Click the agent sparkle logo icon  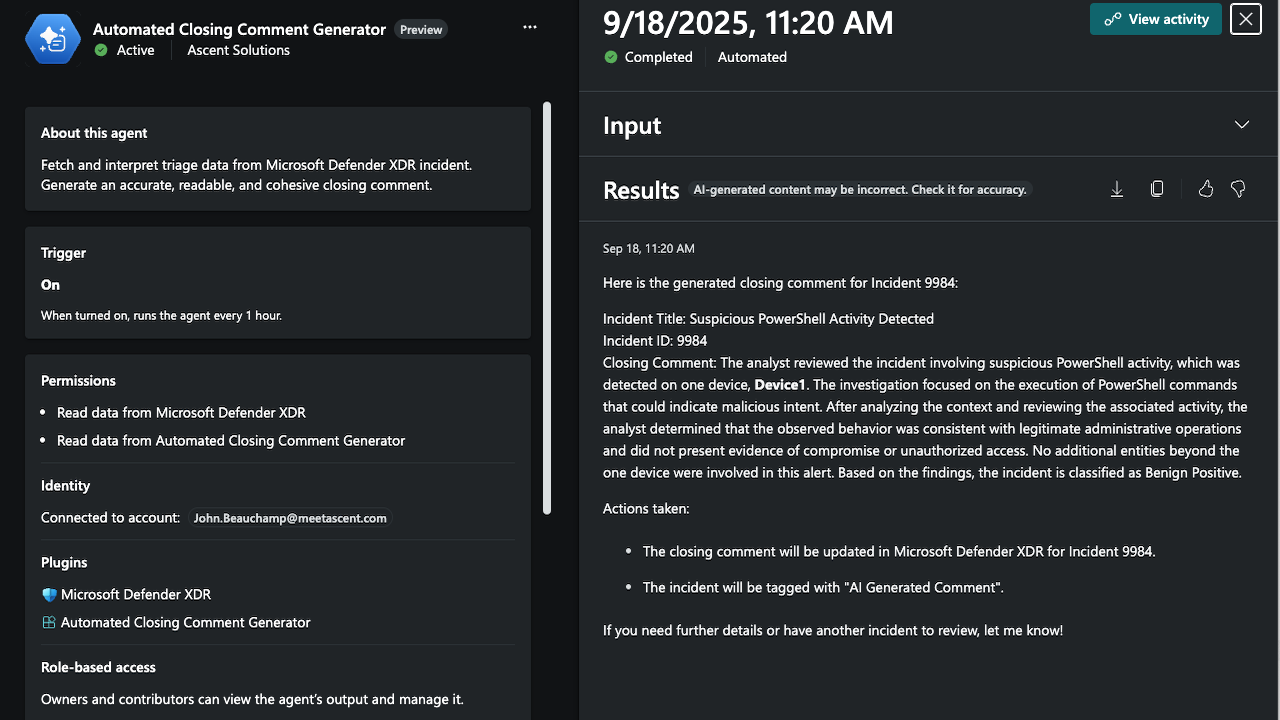pos(52,39)
